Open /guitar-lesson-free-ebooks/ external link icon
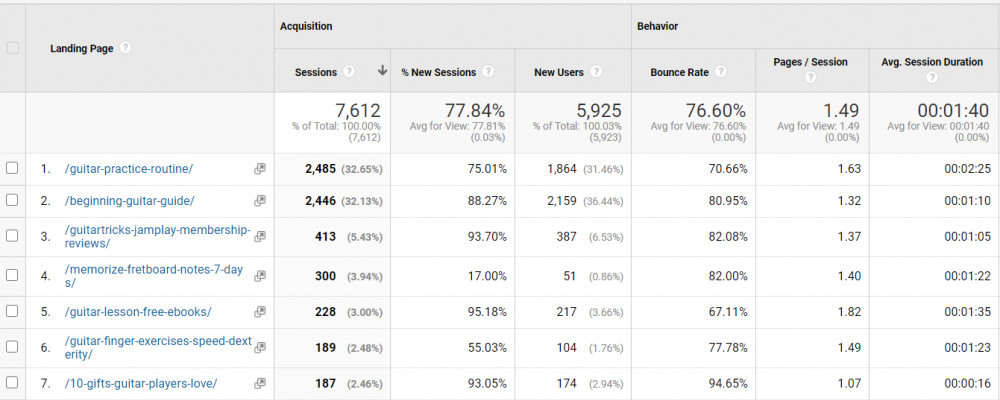The image size is (1000, 400). point(260,312)
